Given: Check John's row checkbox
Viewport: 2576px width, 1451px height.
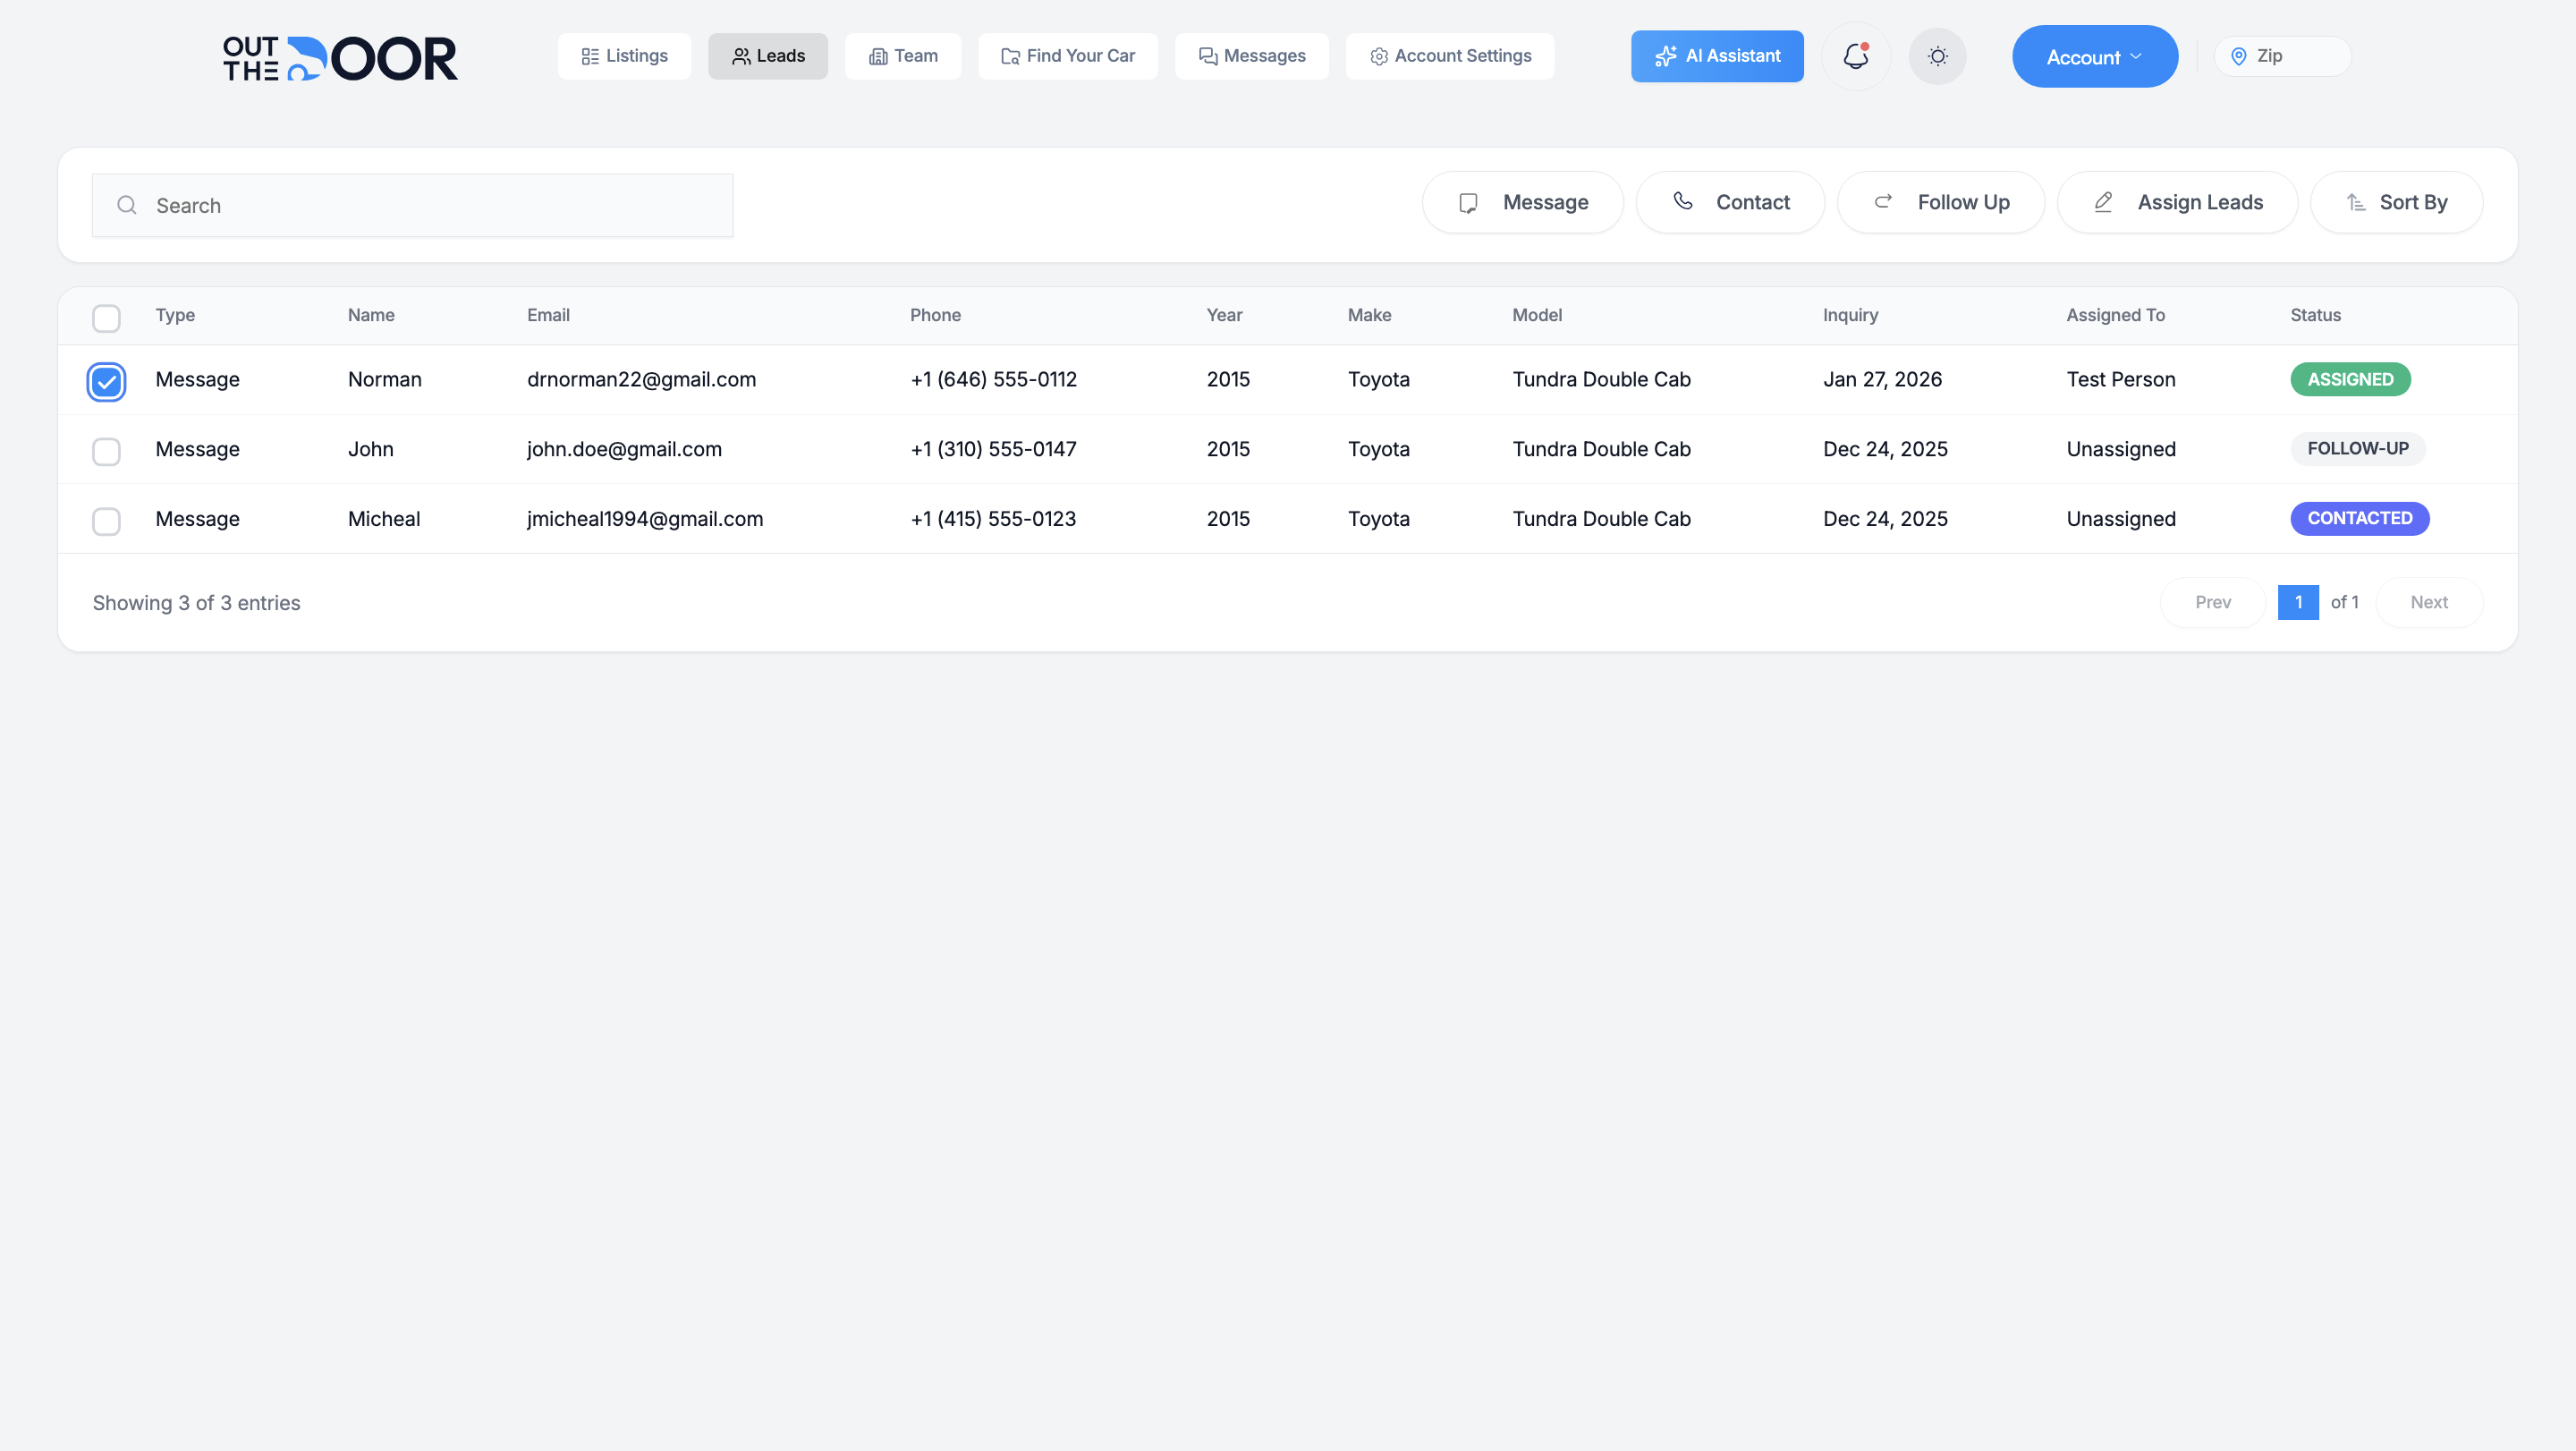Looking at the screenshot, I should click(106, 452).
